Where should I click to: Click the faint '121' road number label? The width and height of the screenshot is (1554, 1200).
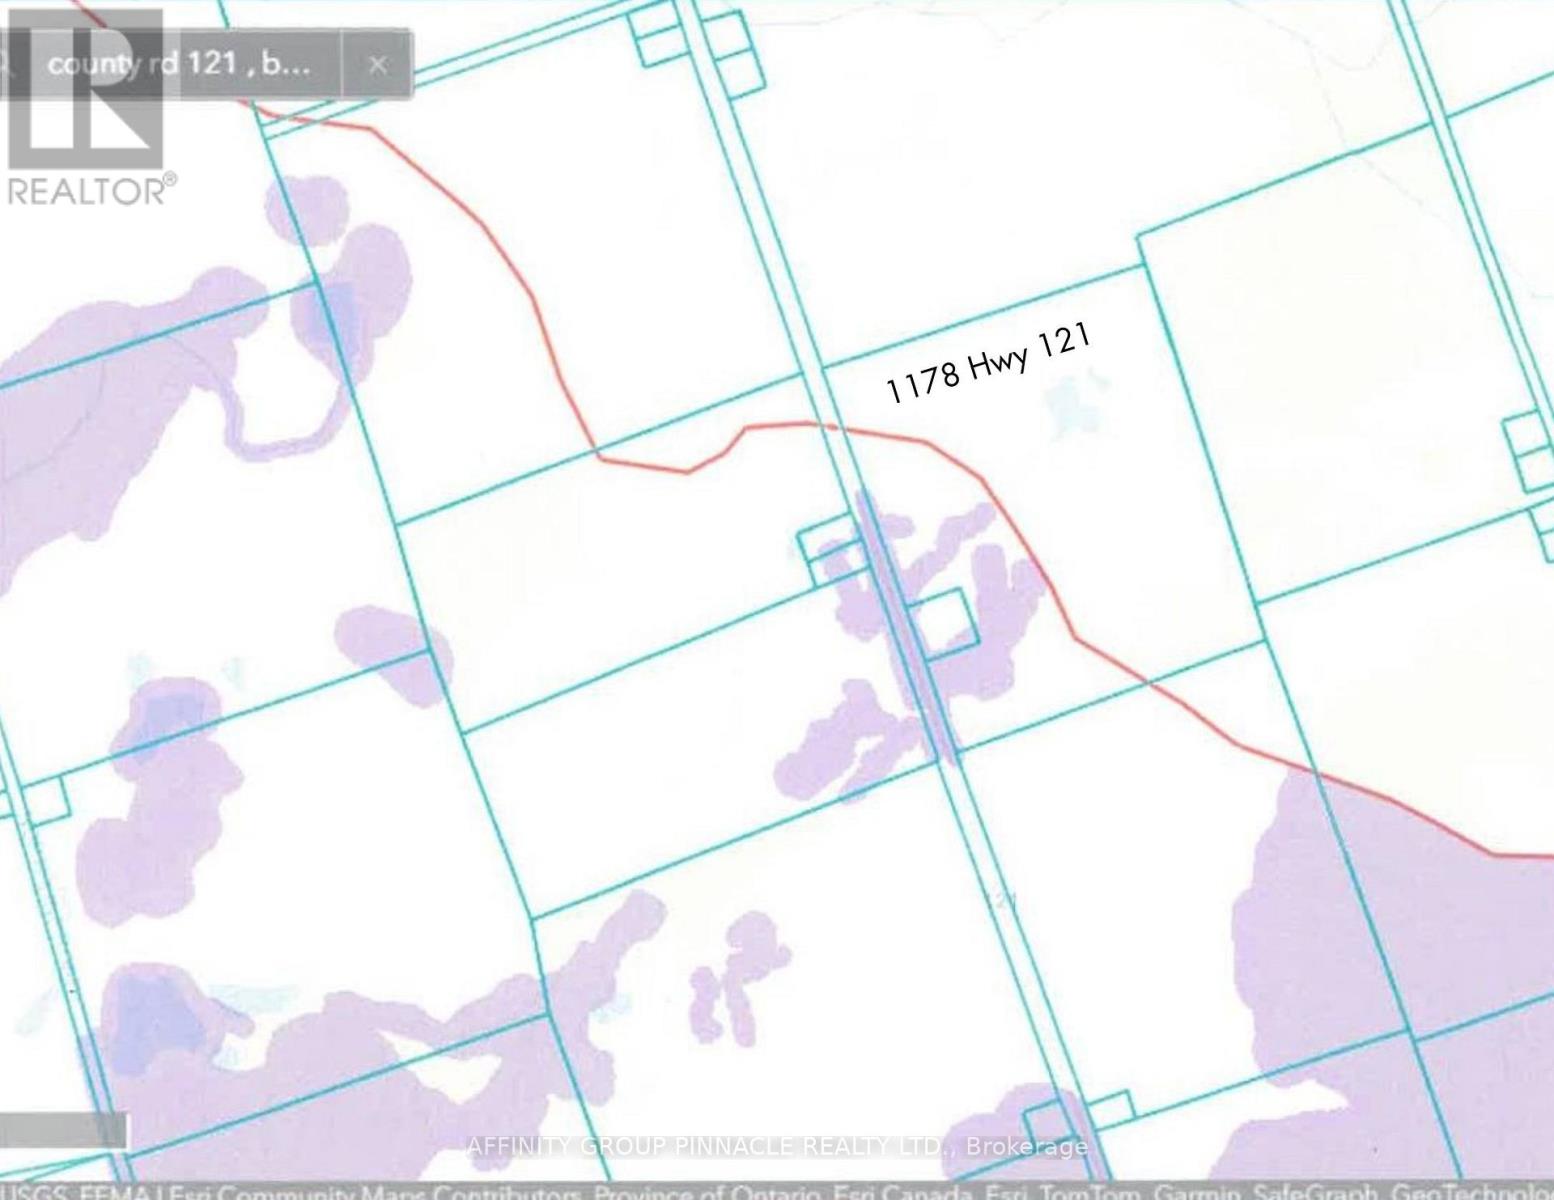1000,901
